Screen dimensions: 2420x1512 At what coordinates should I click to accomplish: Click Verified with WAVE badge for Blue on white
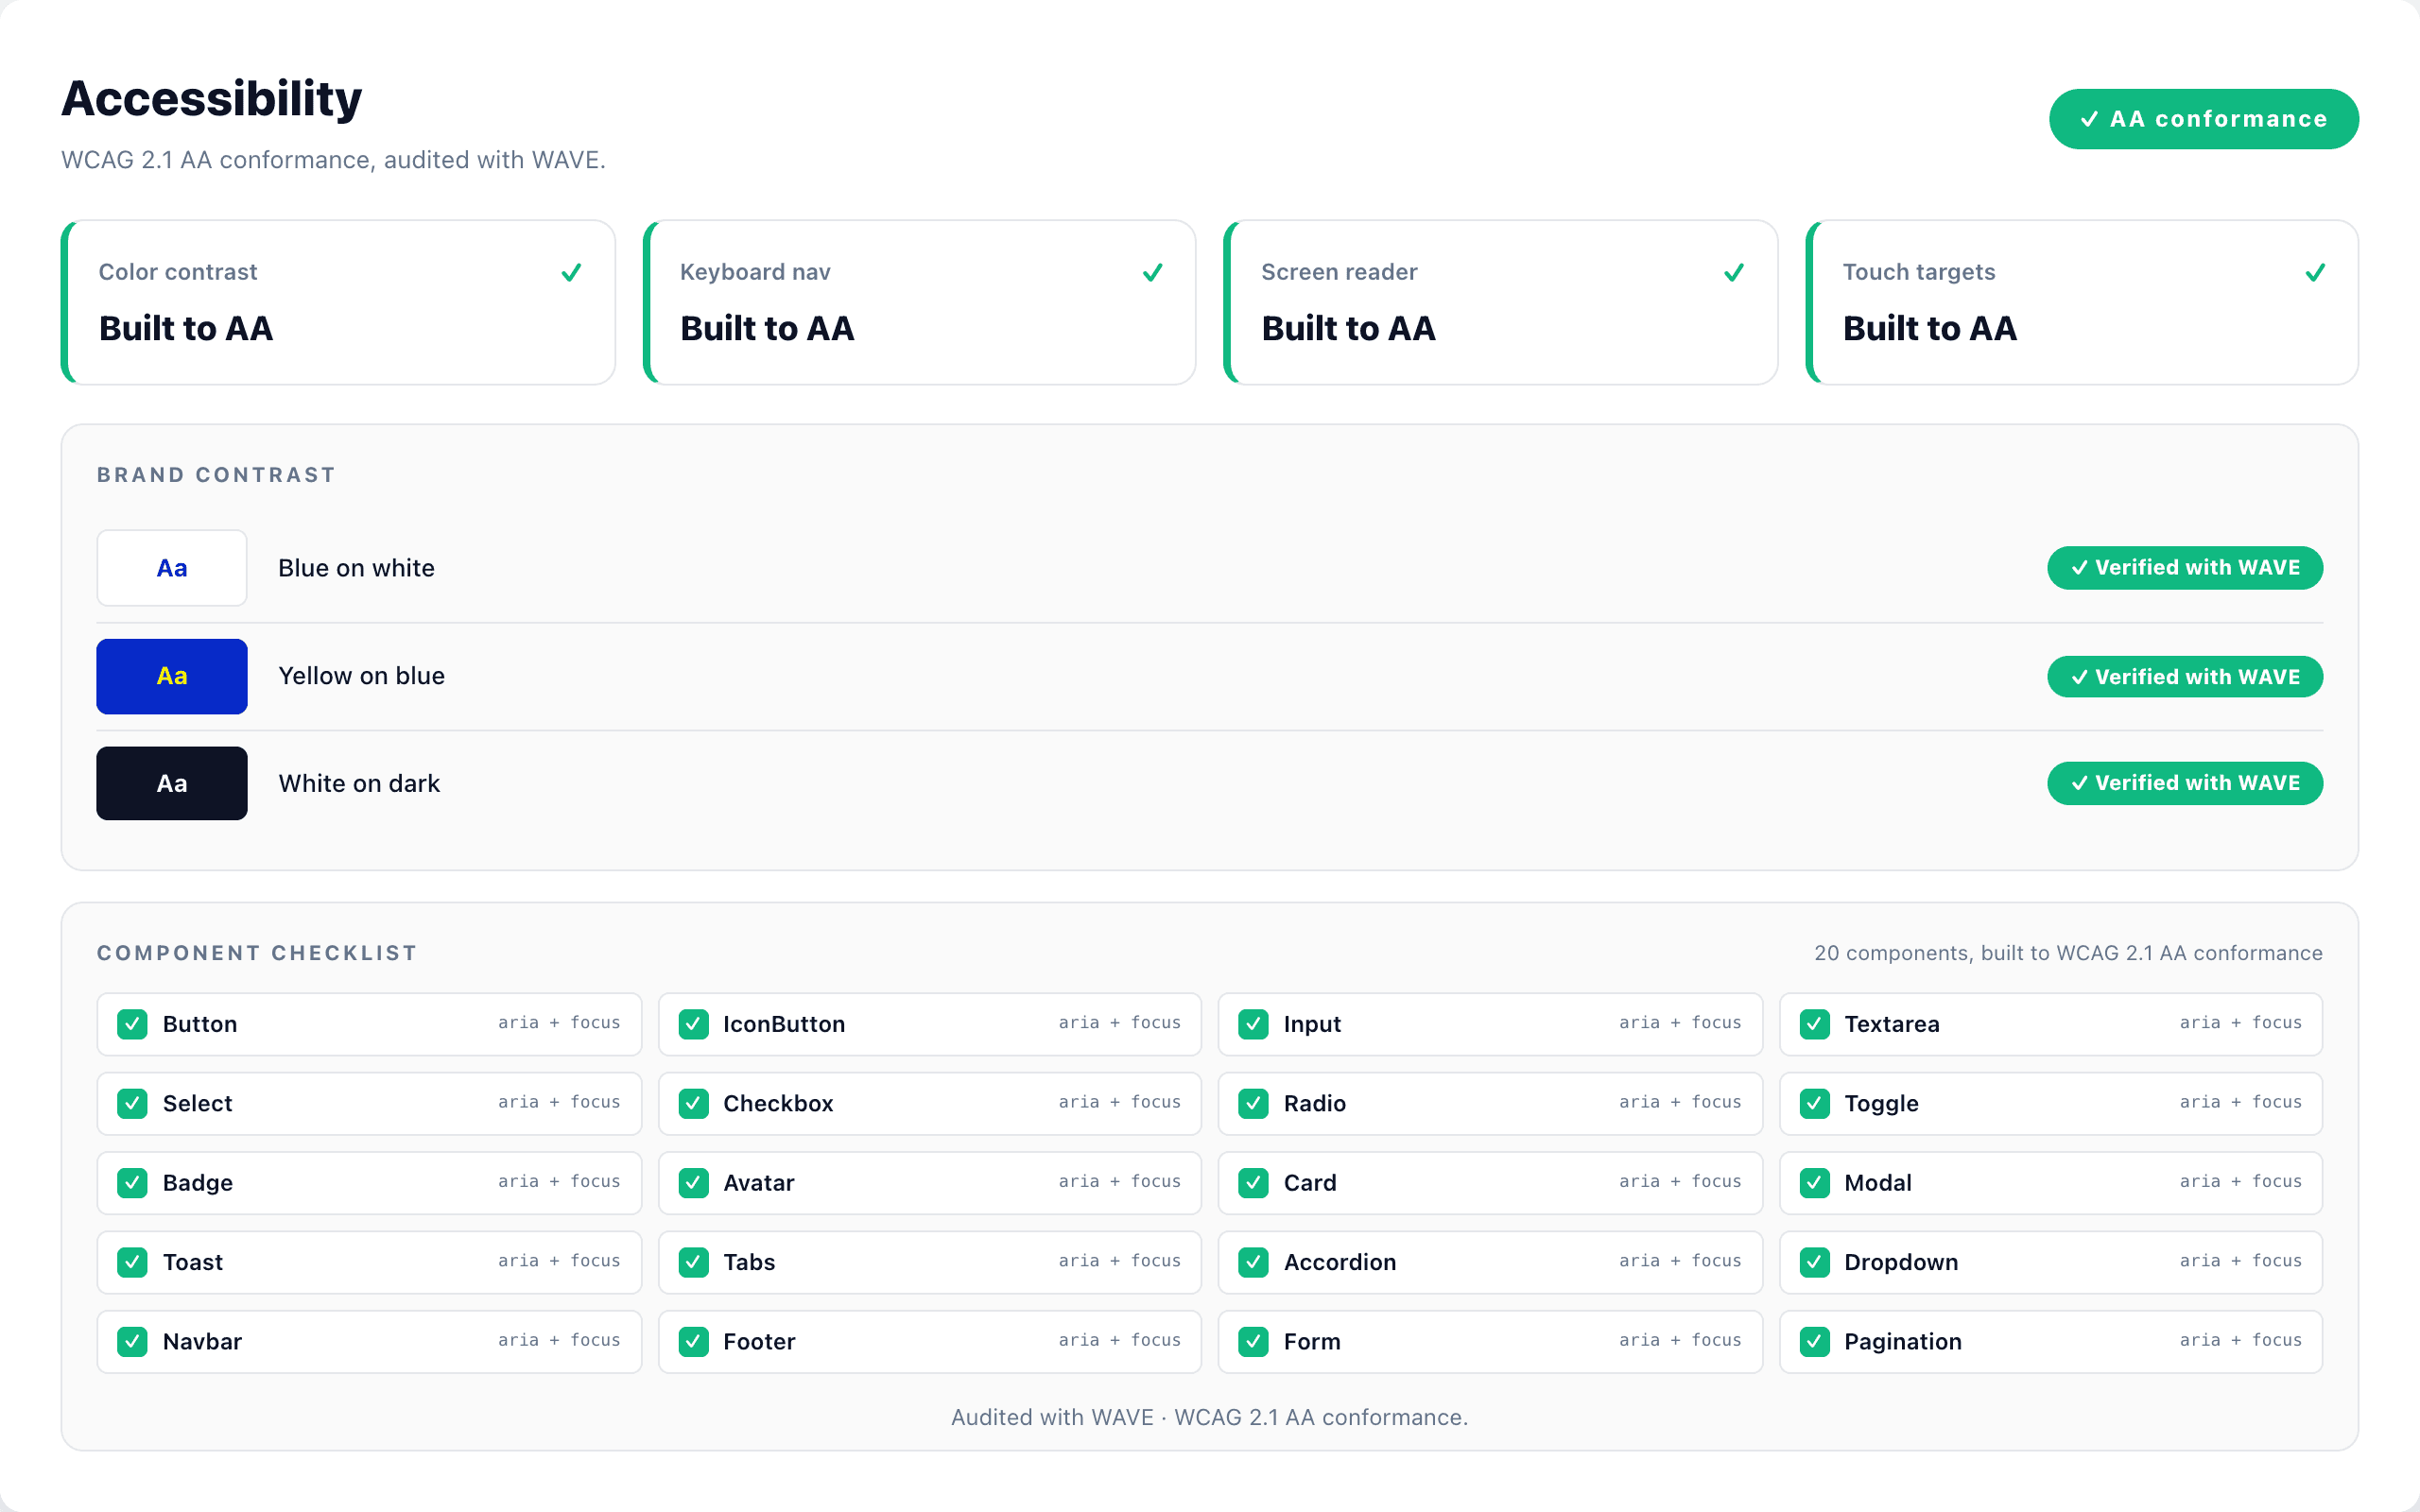tap(2185, 568)
